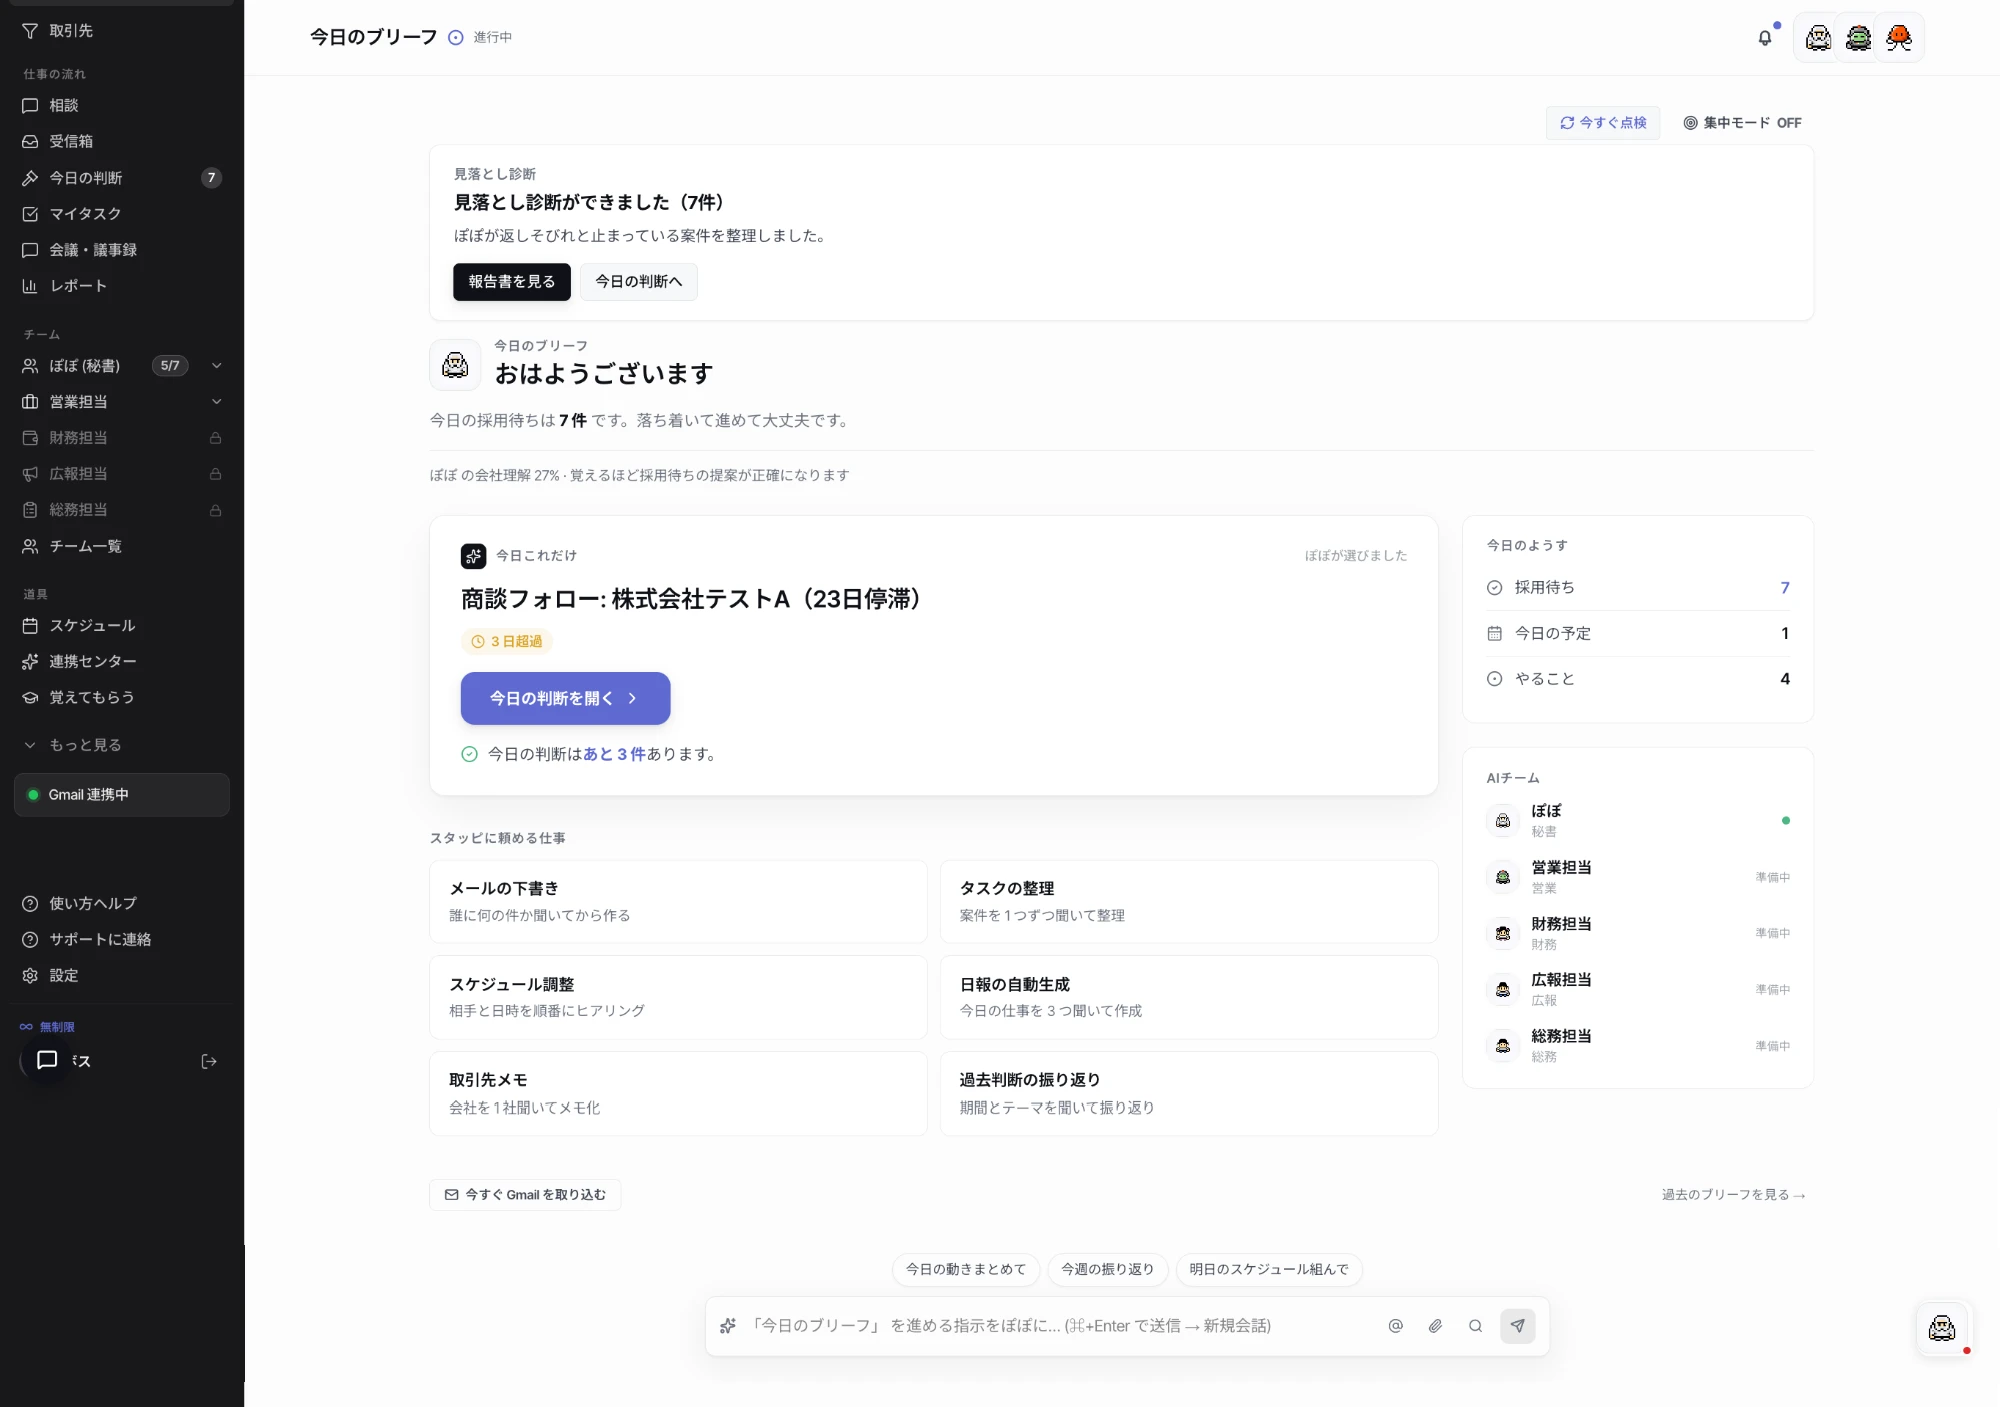Image resolution: width=2000 pixels, height=1407 pixels.
Task: Click the lock icon beside 財務担当
Action: coord(215,438)
